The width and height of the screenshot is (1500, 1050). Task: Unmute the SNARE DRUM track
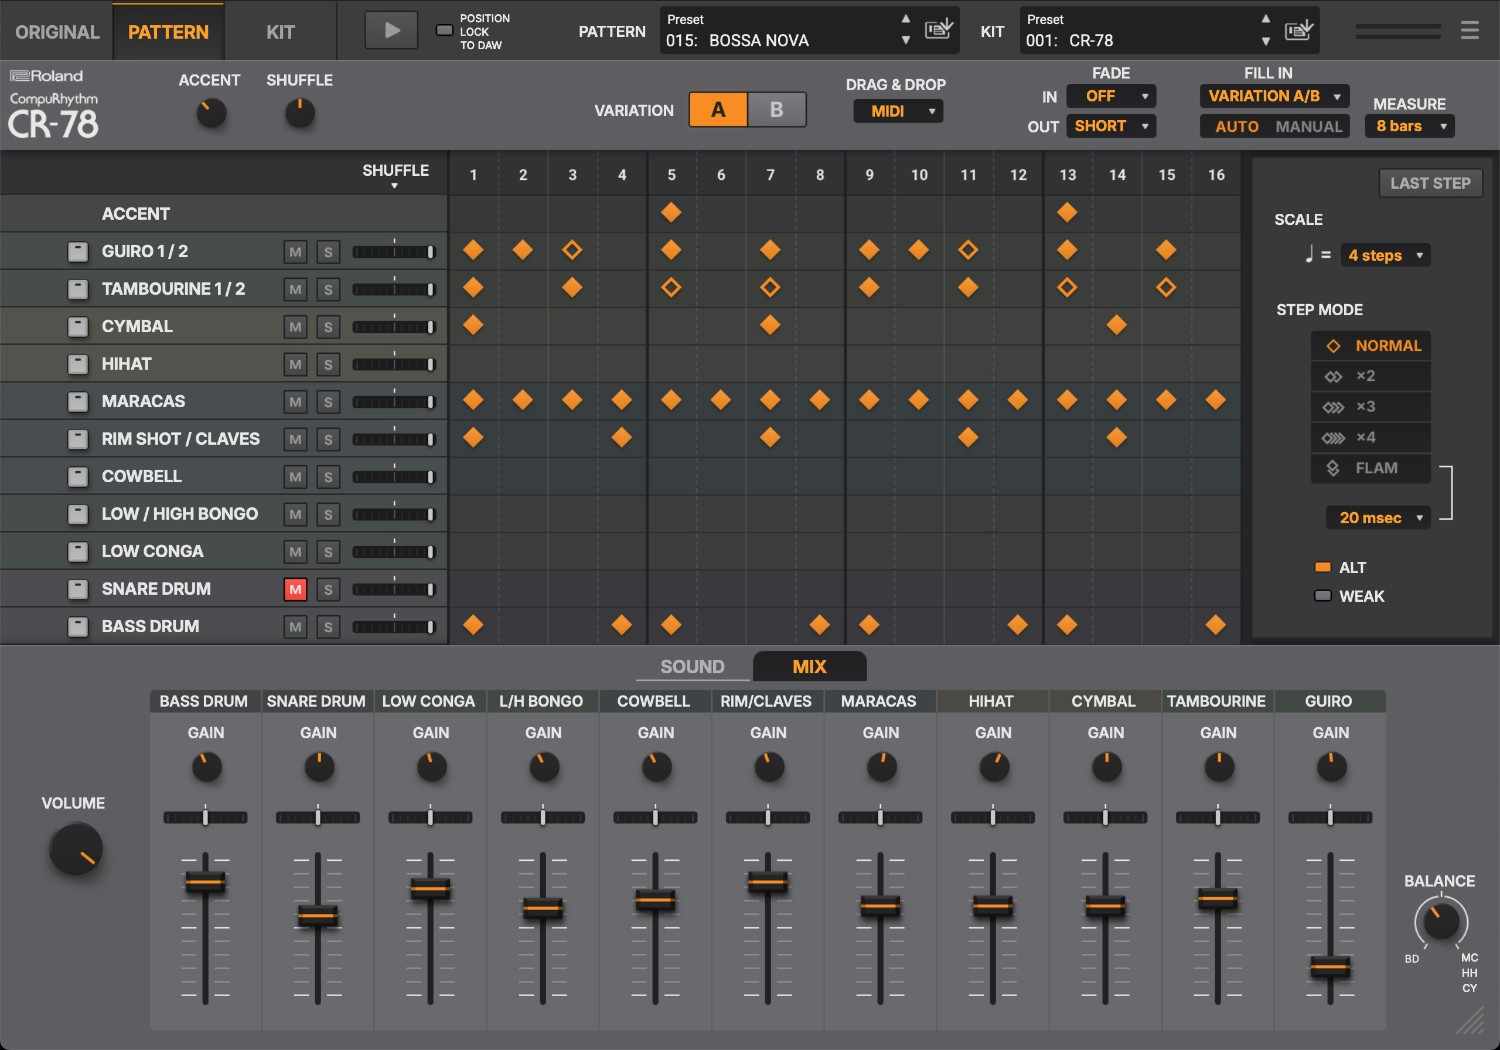pyautogui.click(x=294, y=589)
